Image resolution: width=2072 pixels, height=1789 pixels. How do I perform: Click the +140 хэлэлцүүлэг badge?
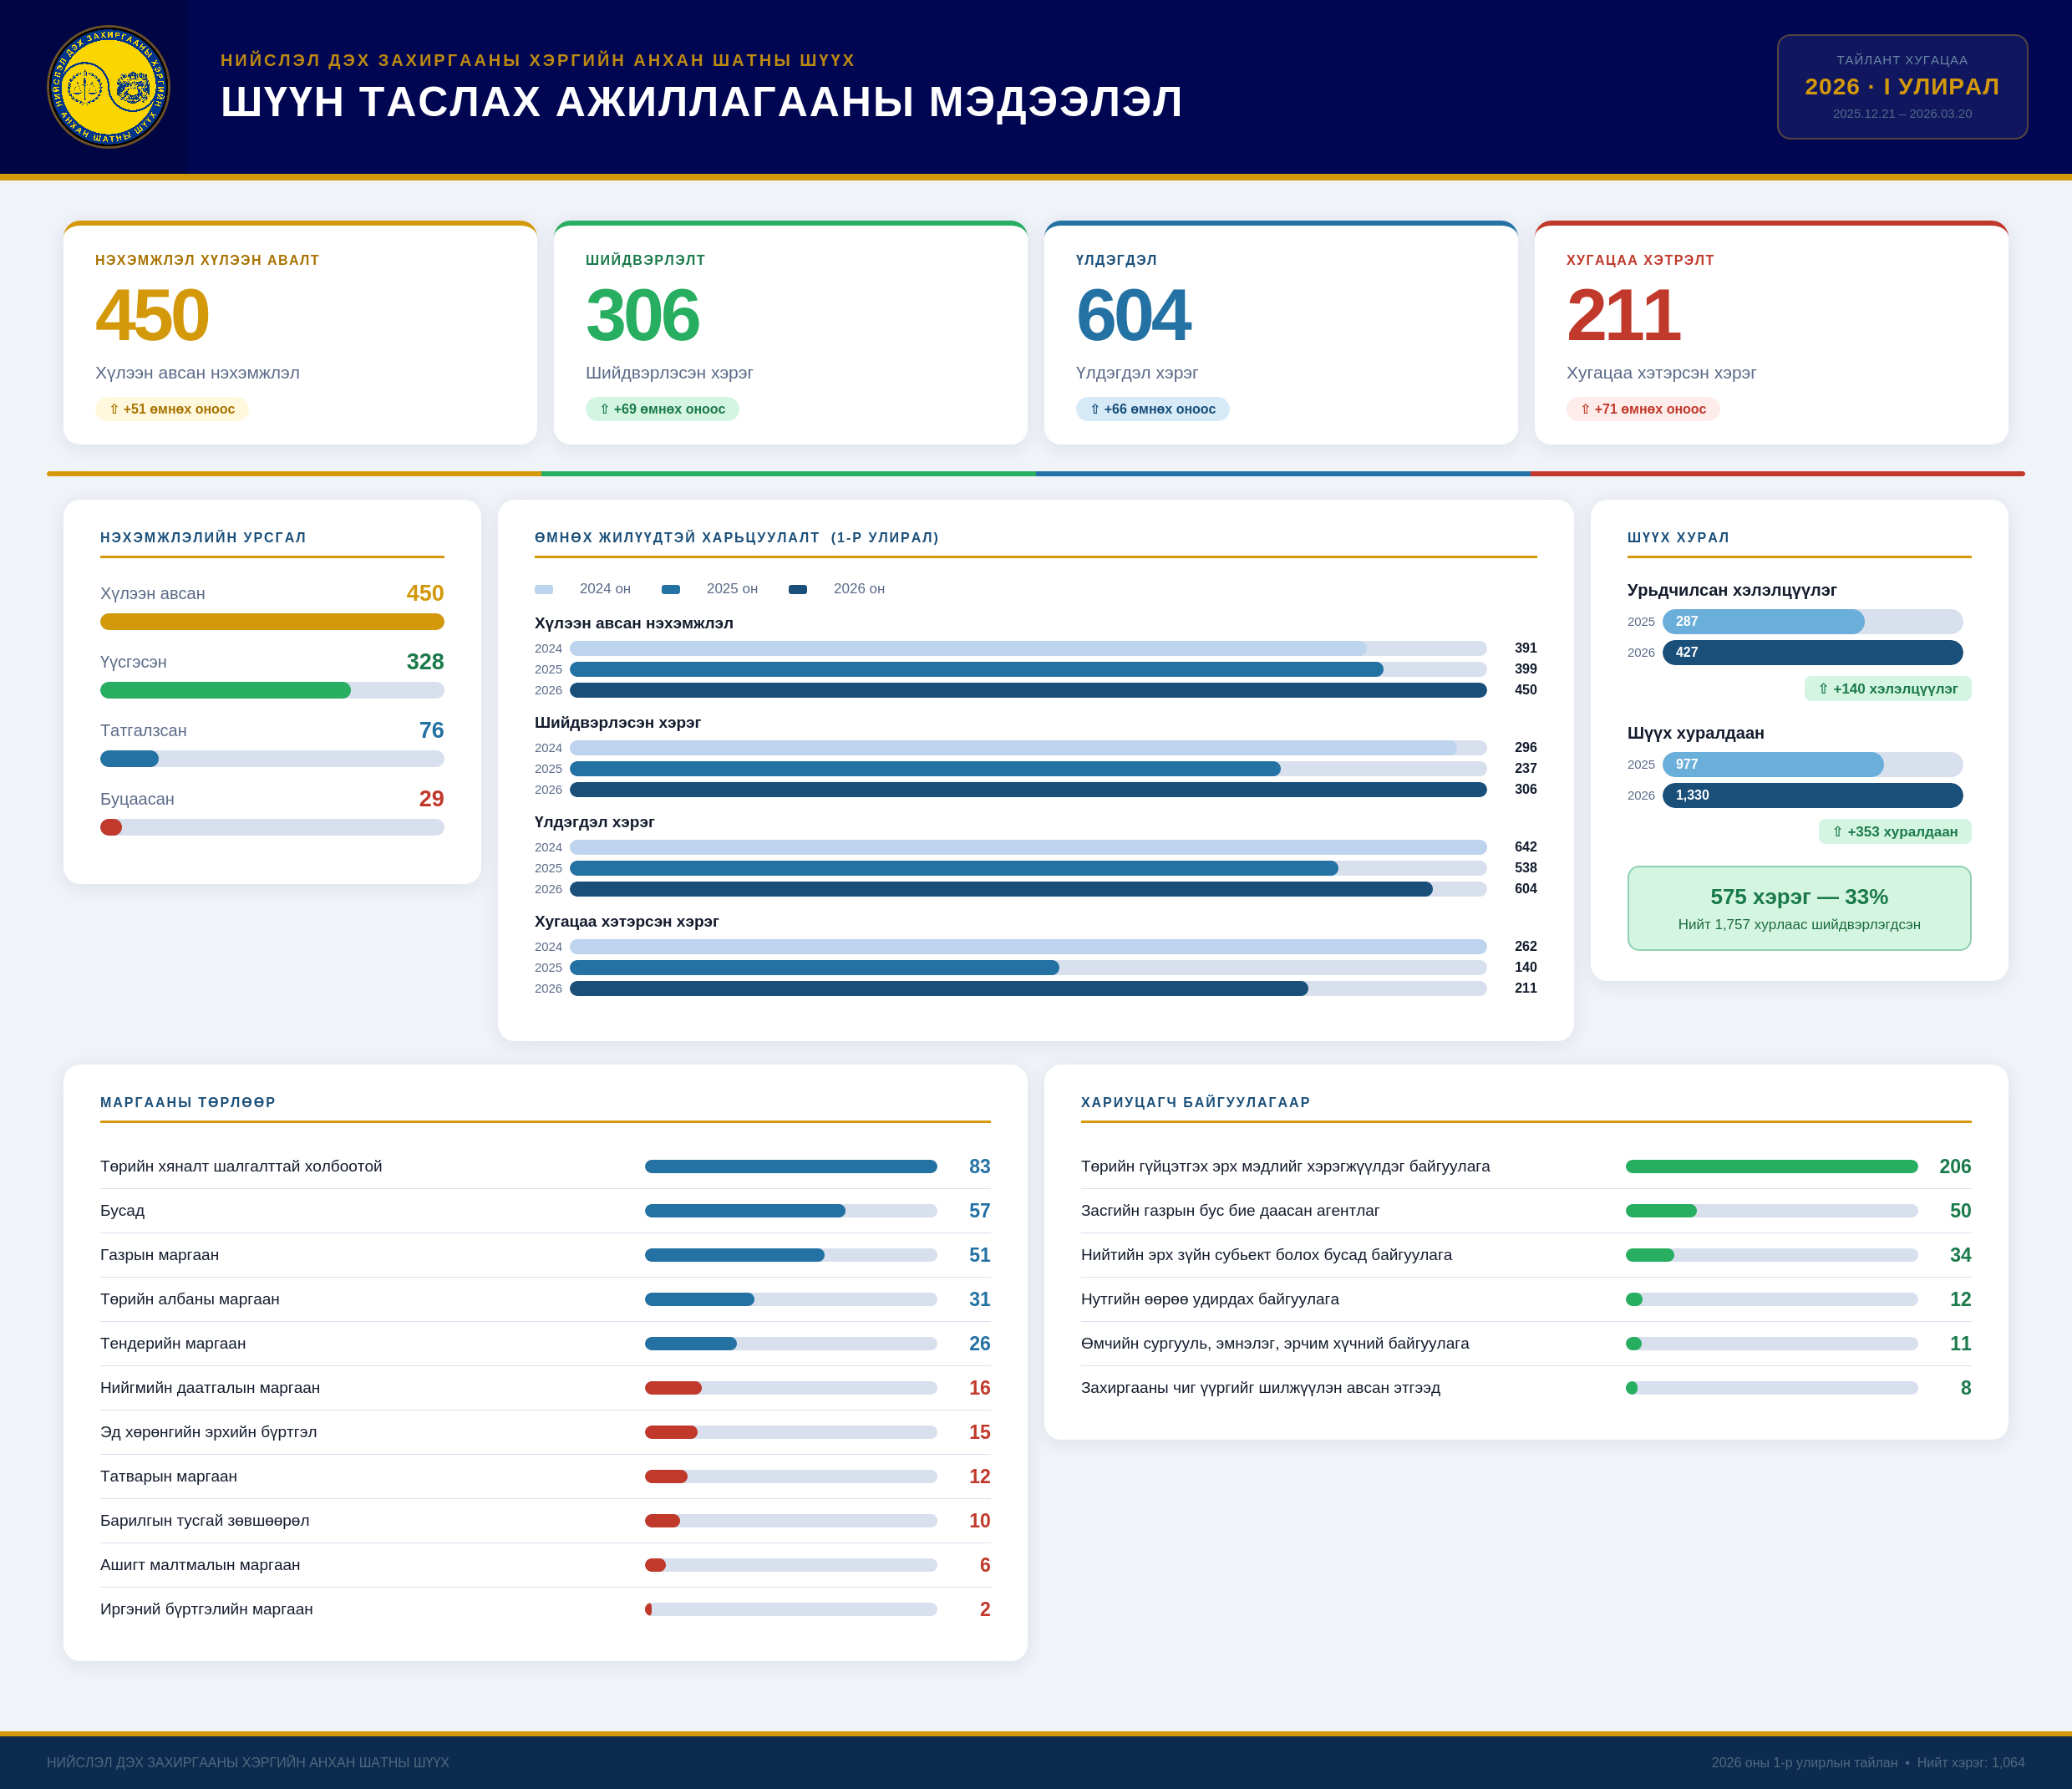click(x=1887, y=689)
